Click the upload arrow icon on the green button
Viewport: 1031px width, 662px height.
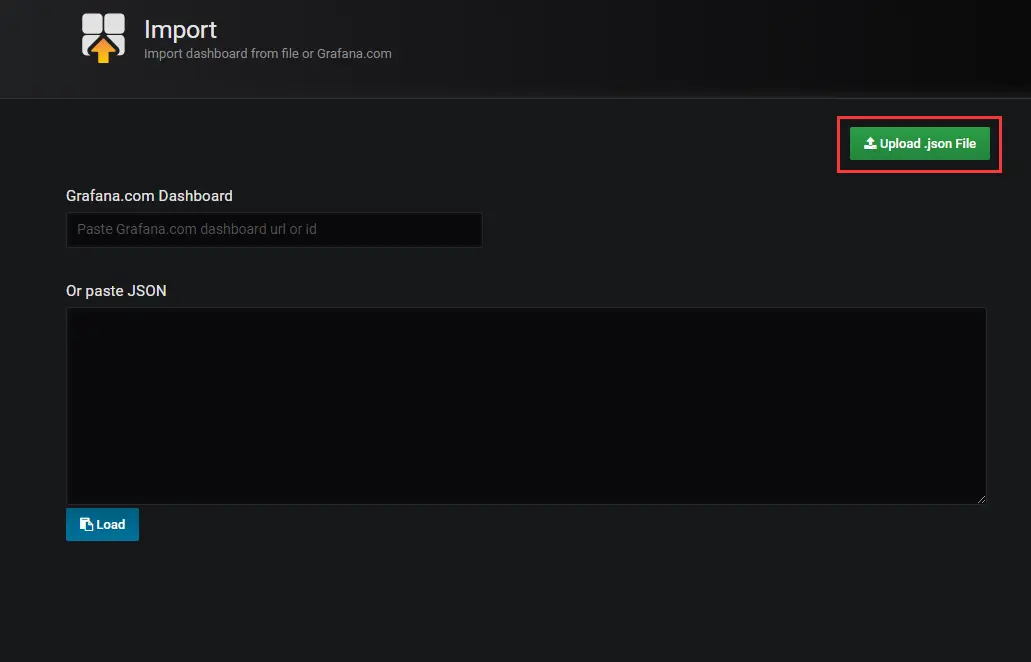870,143
